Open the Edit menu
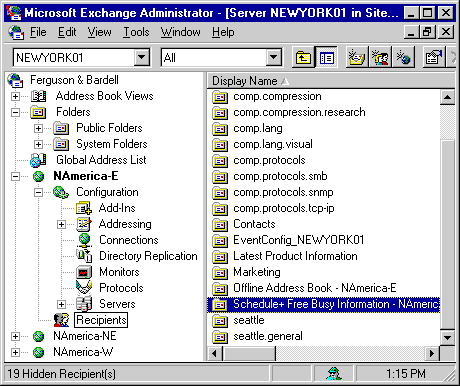Screen dimensions: 460x386 point(67,32)
